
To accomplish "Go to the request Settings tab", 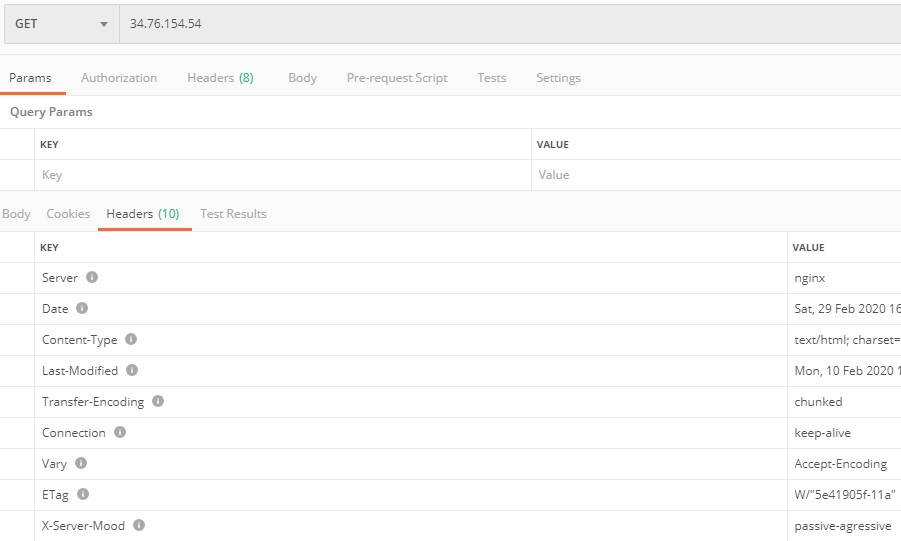I will (558, 78).
